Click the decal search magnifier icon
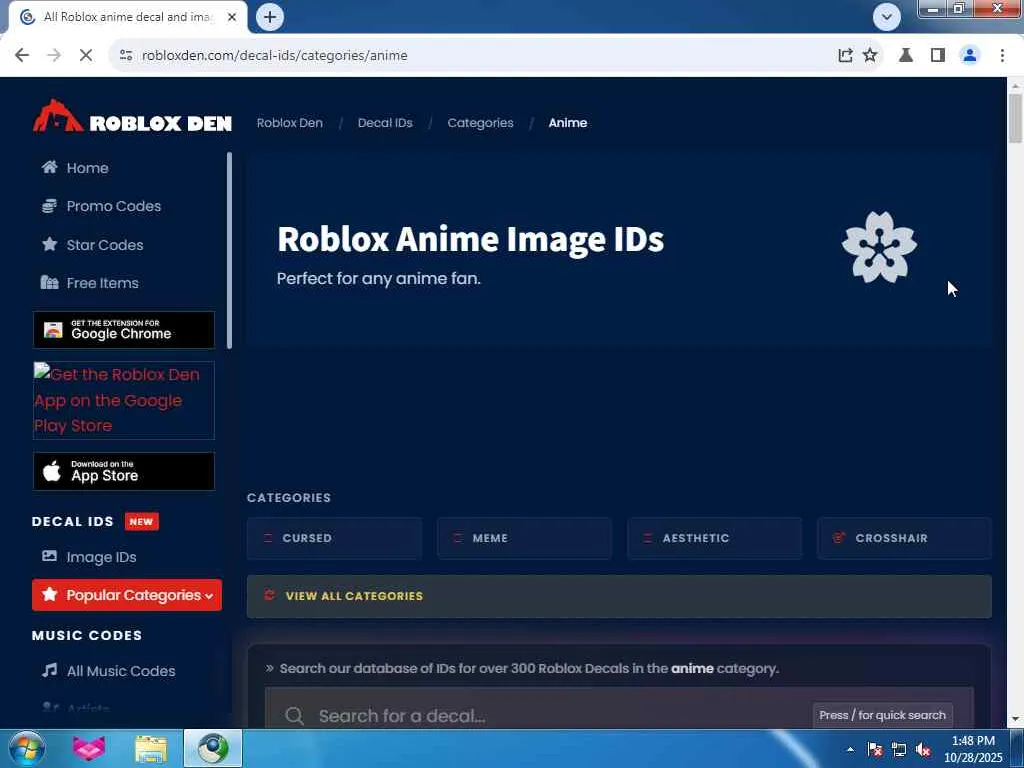The width and height of the screenshot is (1024, 768). coord(295,716)
